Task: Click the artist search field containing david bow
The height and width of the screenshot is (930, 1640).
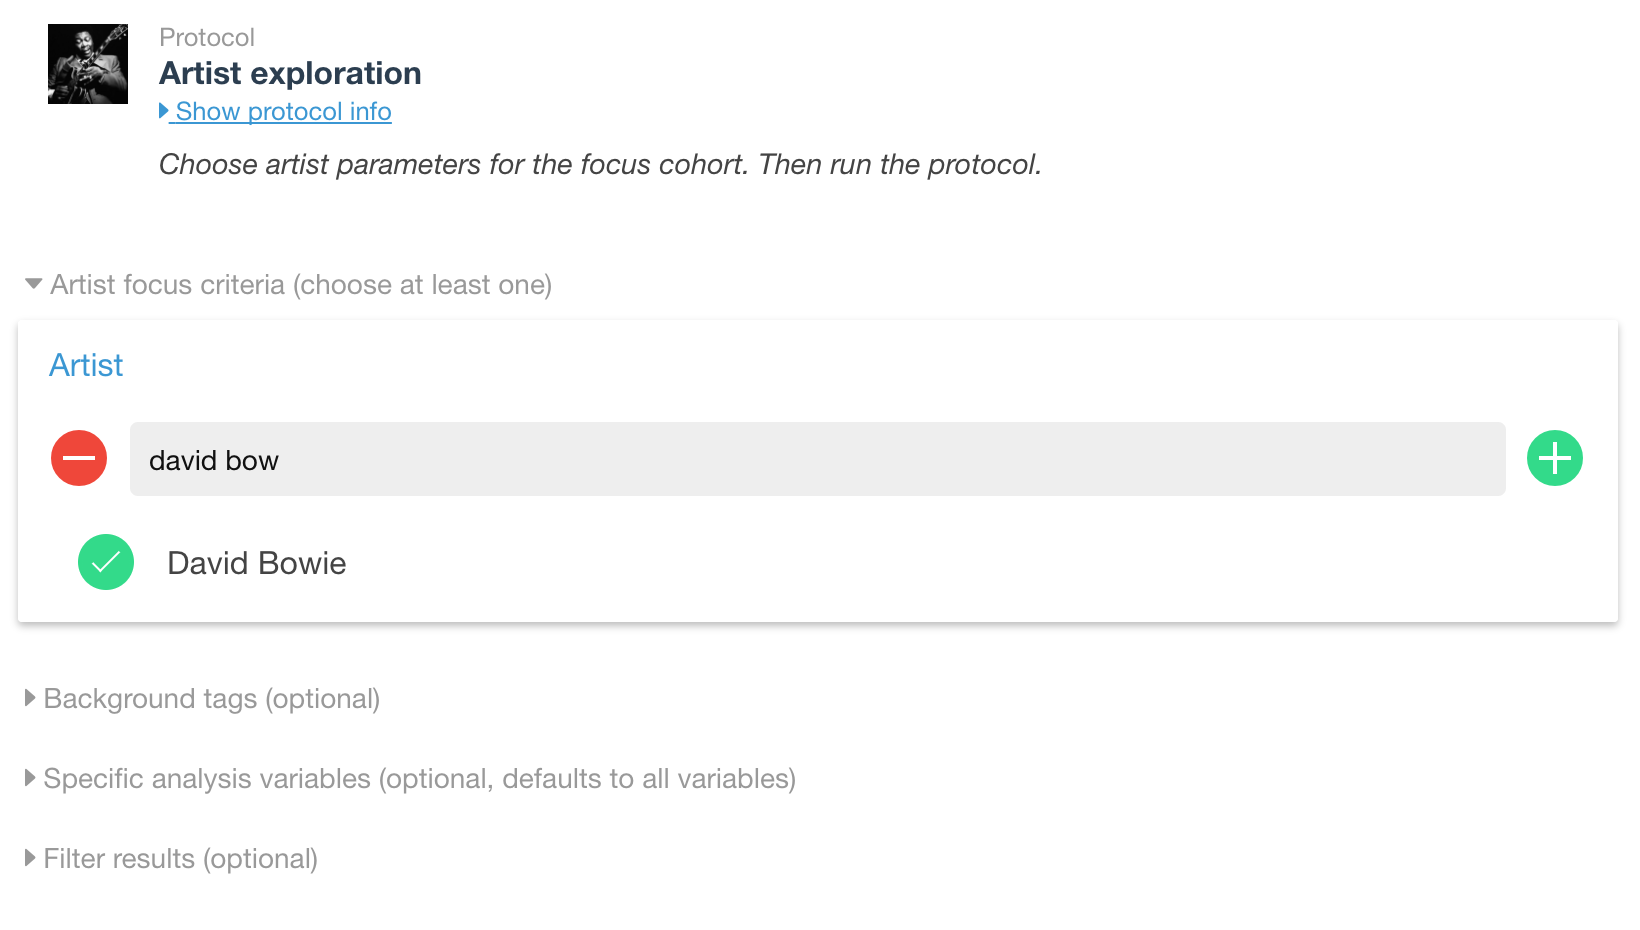Action: (817, 459)
